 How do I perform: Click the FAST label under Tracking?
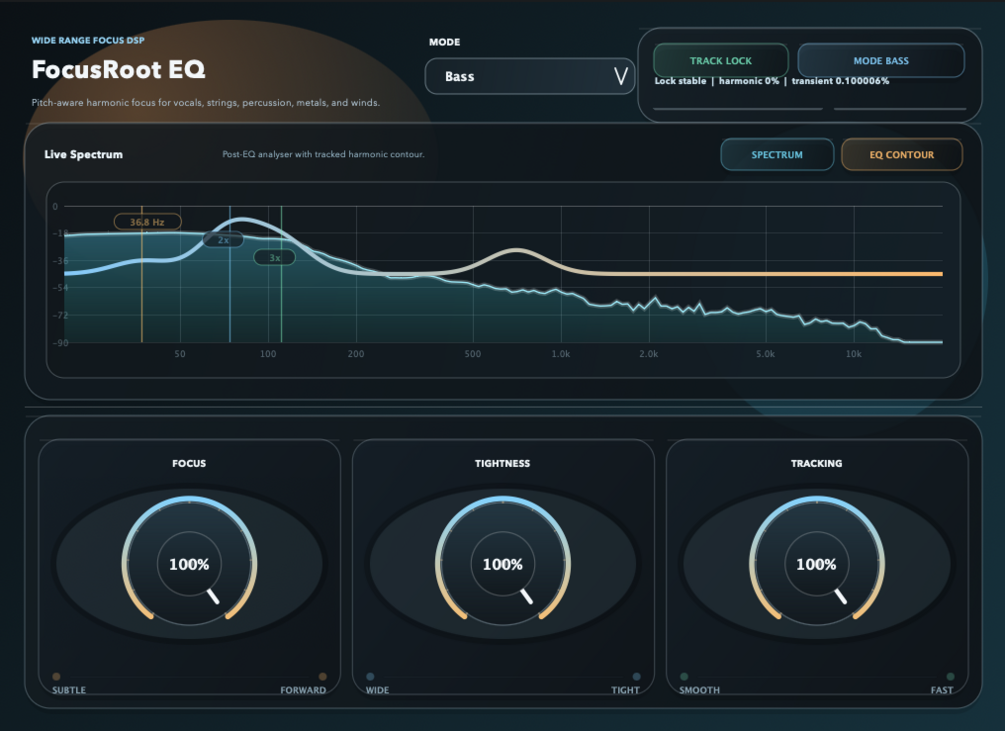click(x=942, y=690)
